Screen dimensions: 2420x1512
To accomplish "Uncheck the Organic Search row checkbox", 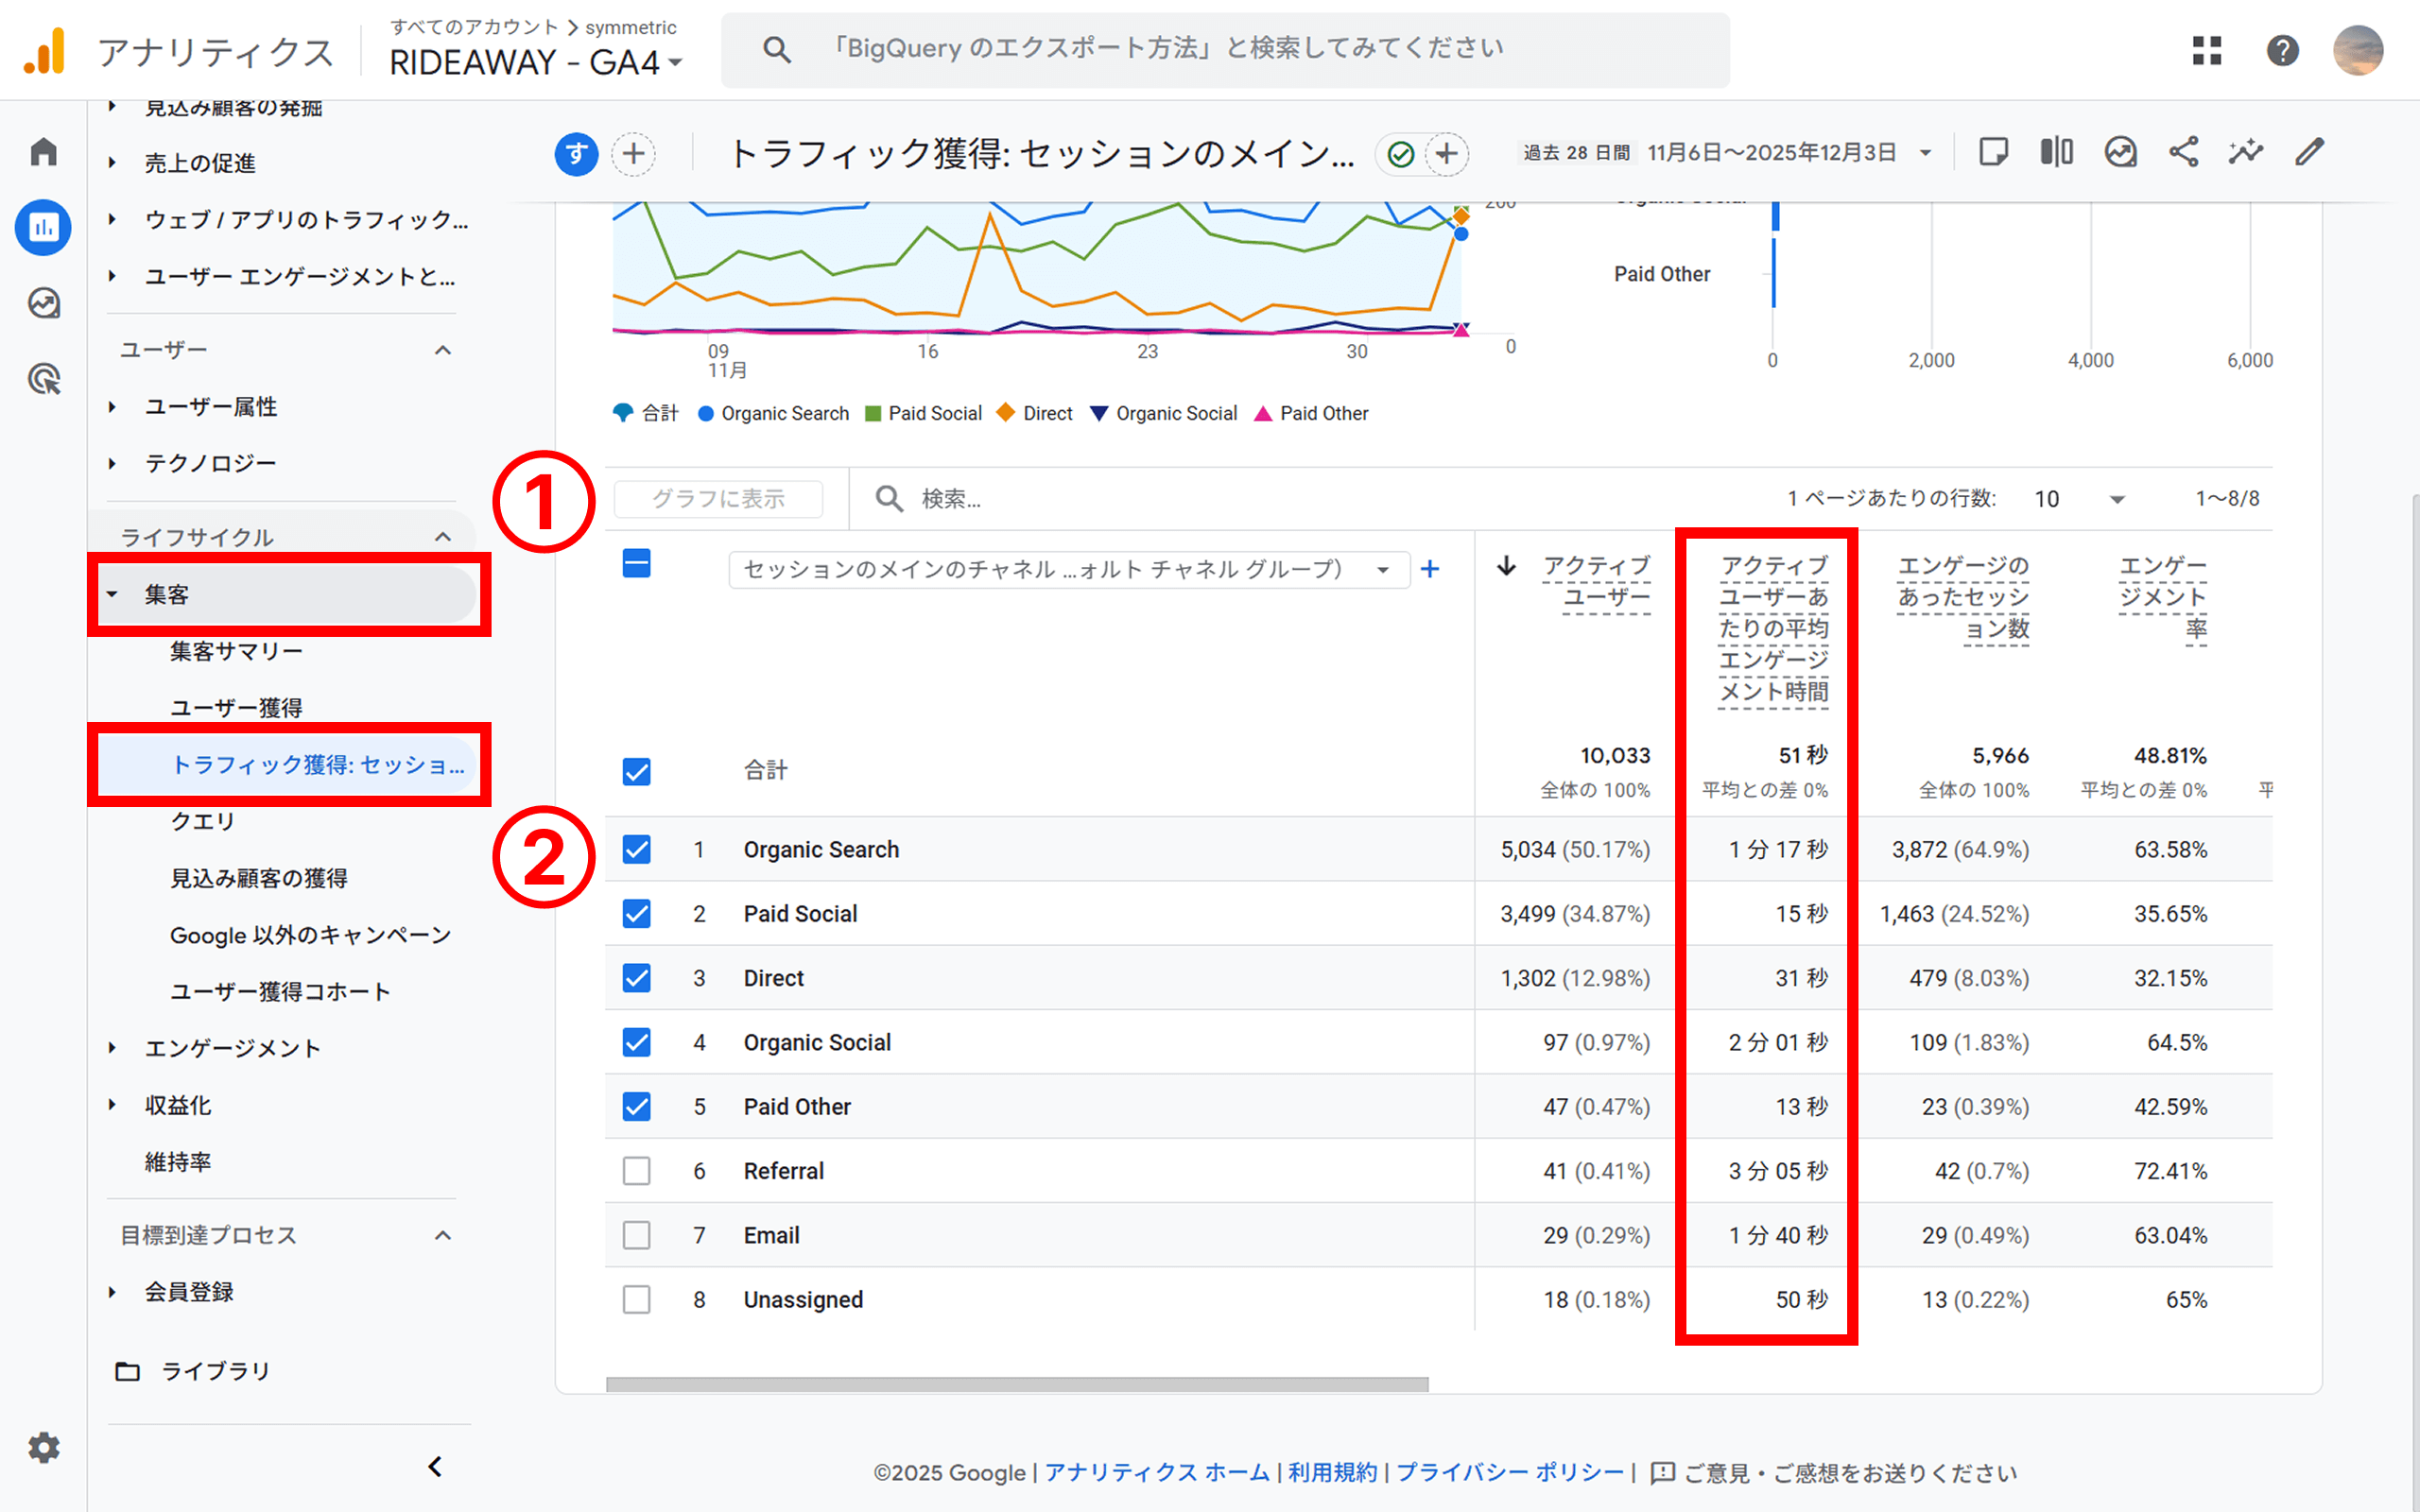I will [x=636, y=849].
